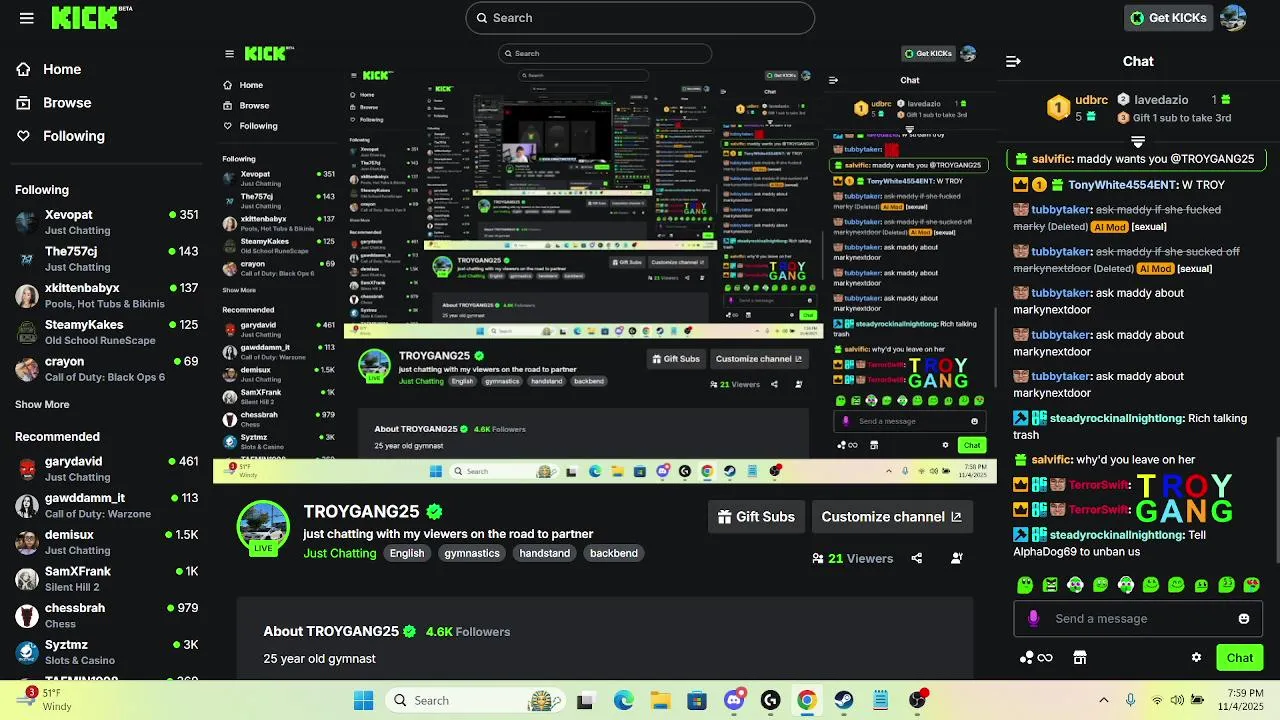
Task: Collapse the chat panel using arrow icon
Action: (x=1013, y=61)
